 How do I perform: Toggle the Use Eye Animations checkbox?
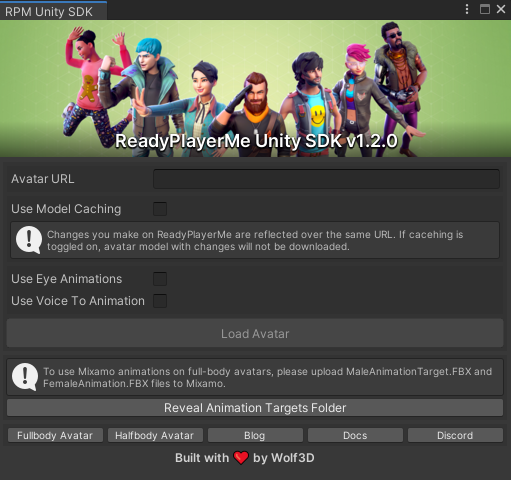pyautogui.click(x=160, y=279)
